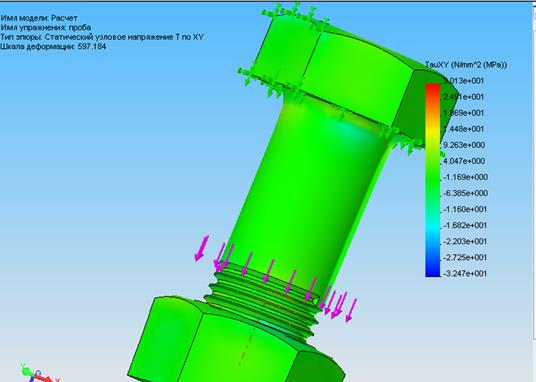Click the rightmost magenta load arrow

[x=351, y=311]
